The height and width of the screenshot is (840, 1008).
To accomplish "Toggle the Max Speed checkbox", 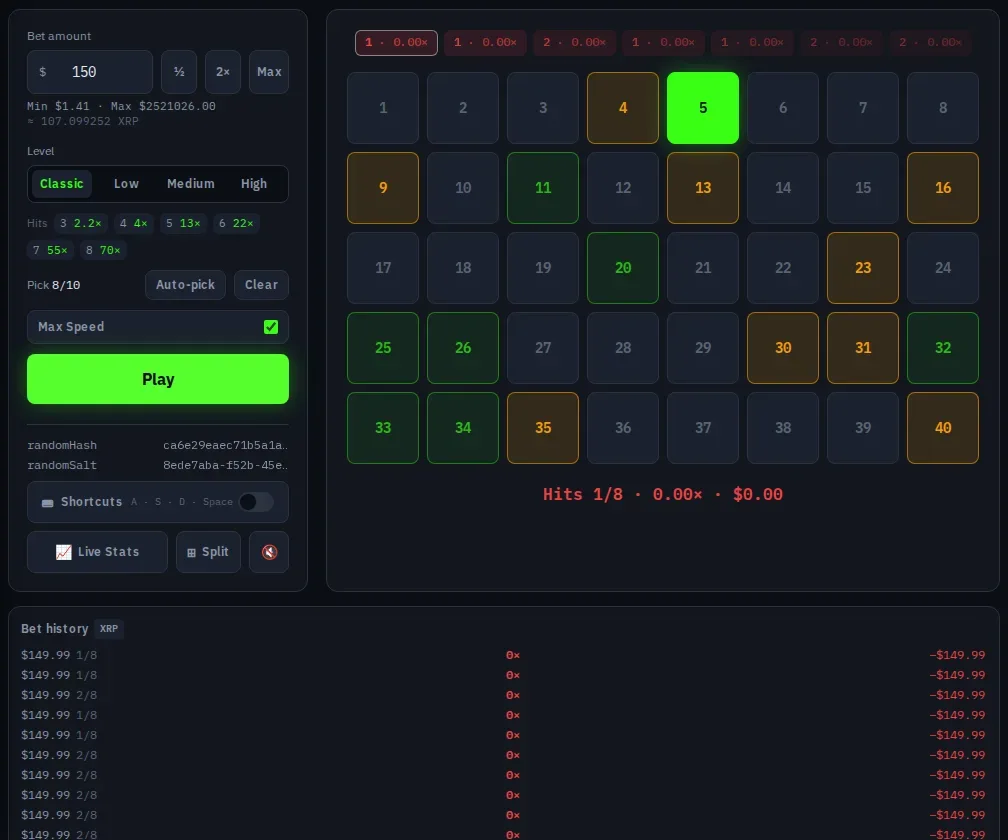I will (271, 326).
